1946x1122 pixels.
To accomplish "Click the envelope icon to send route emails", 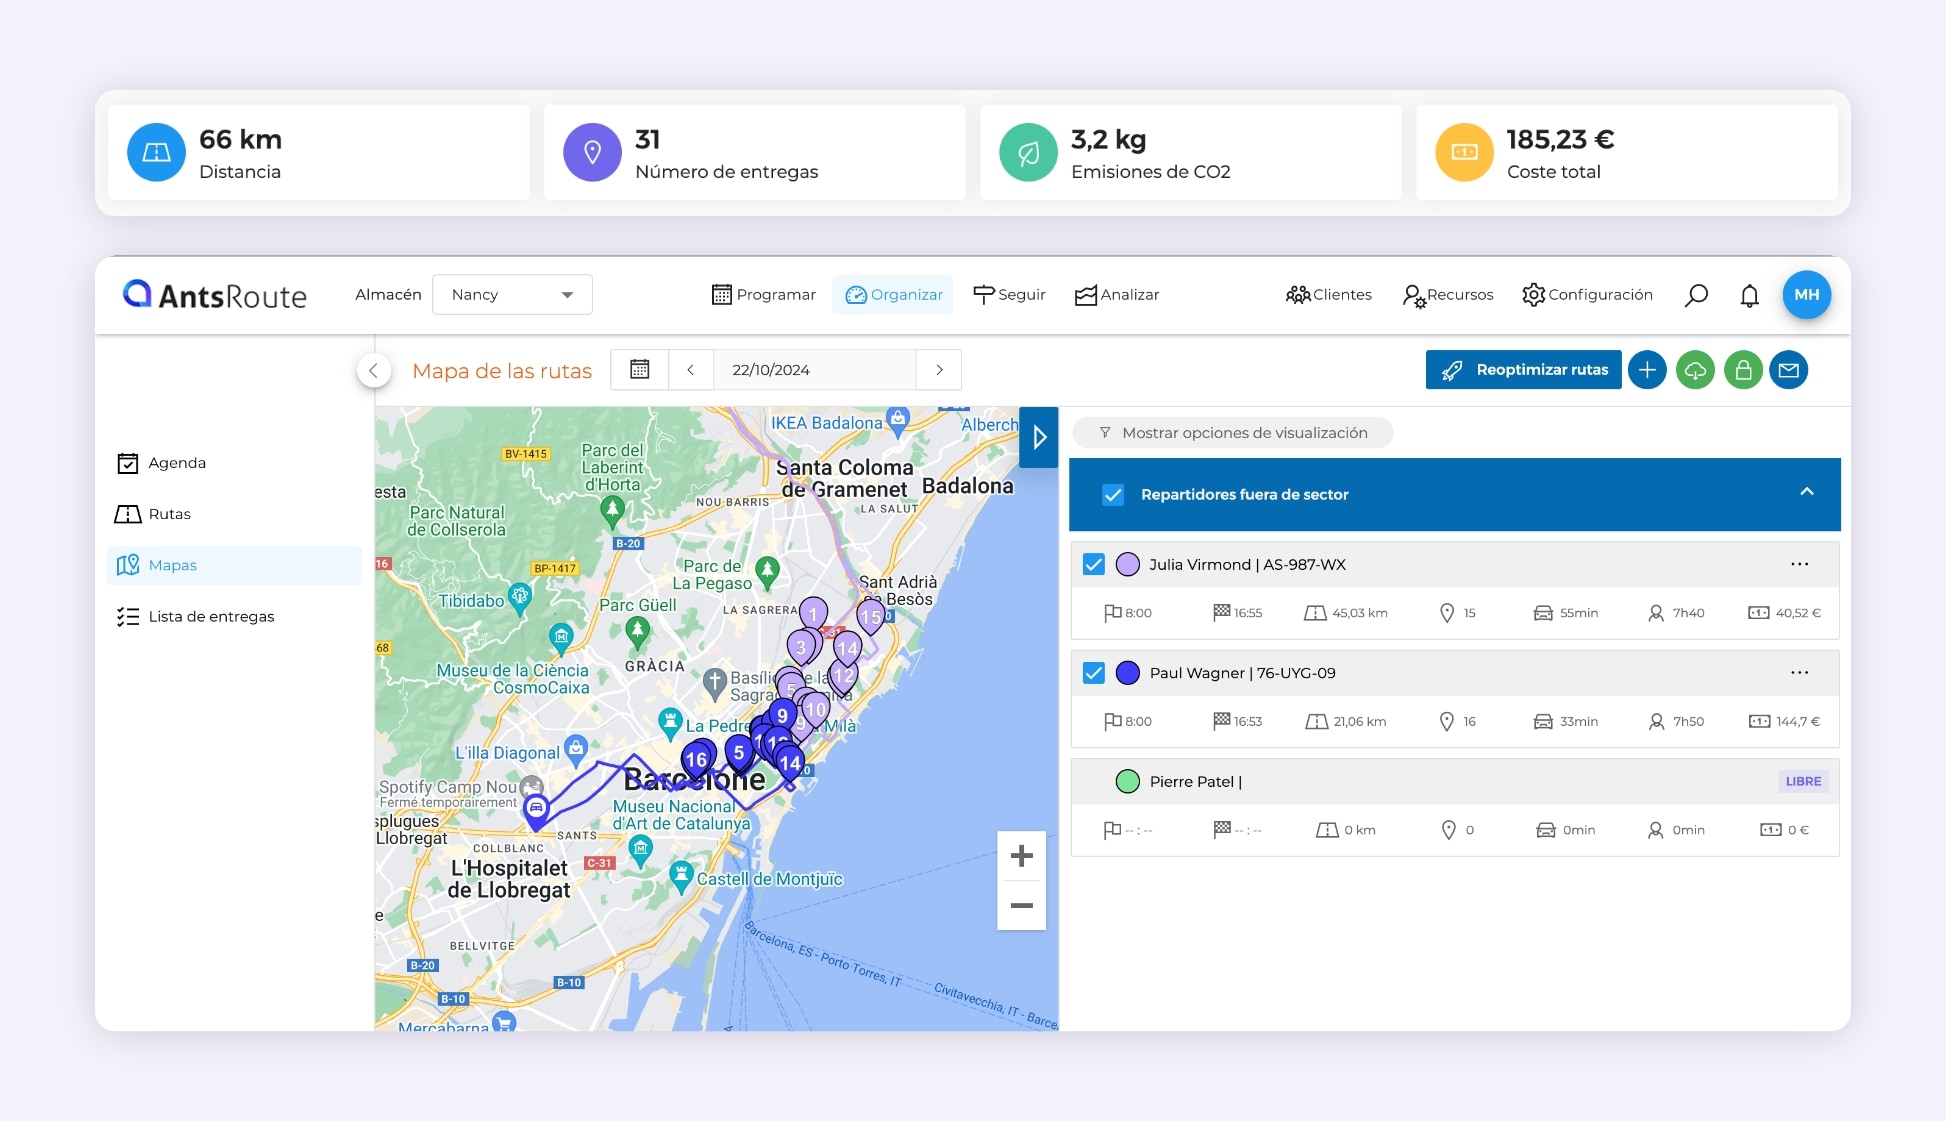I will coord(1790,369).
